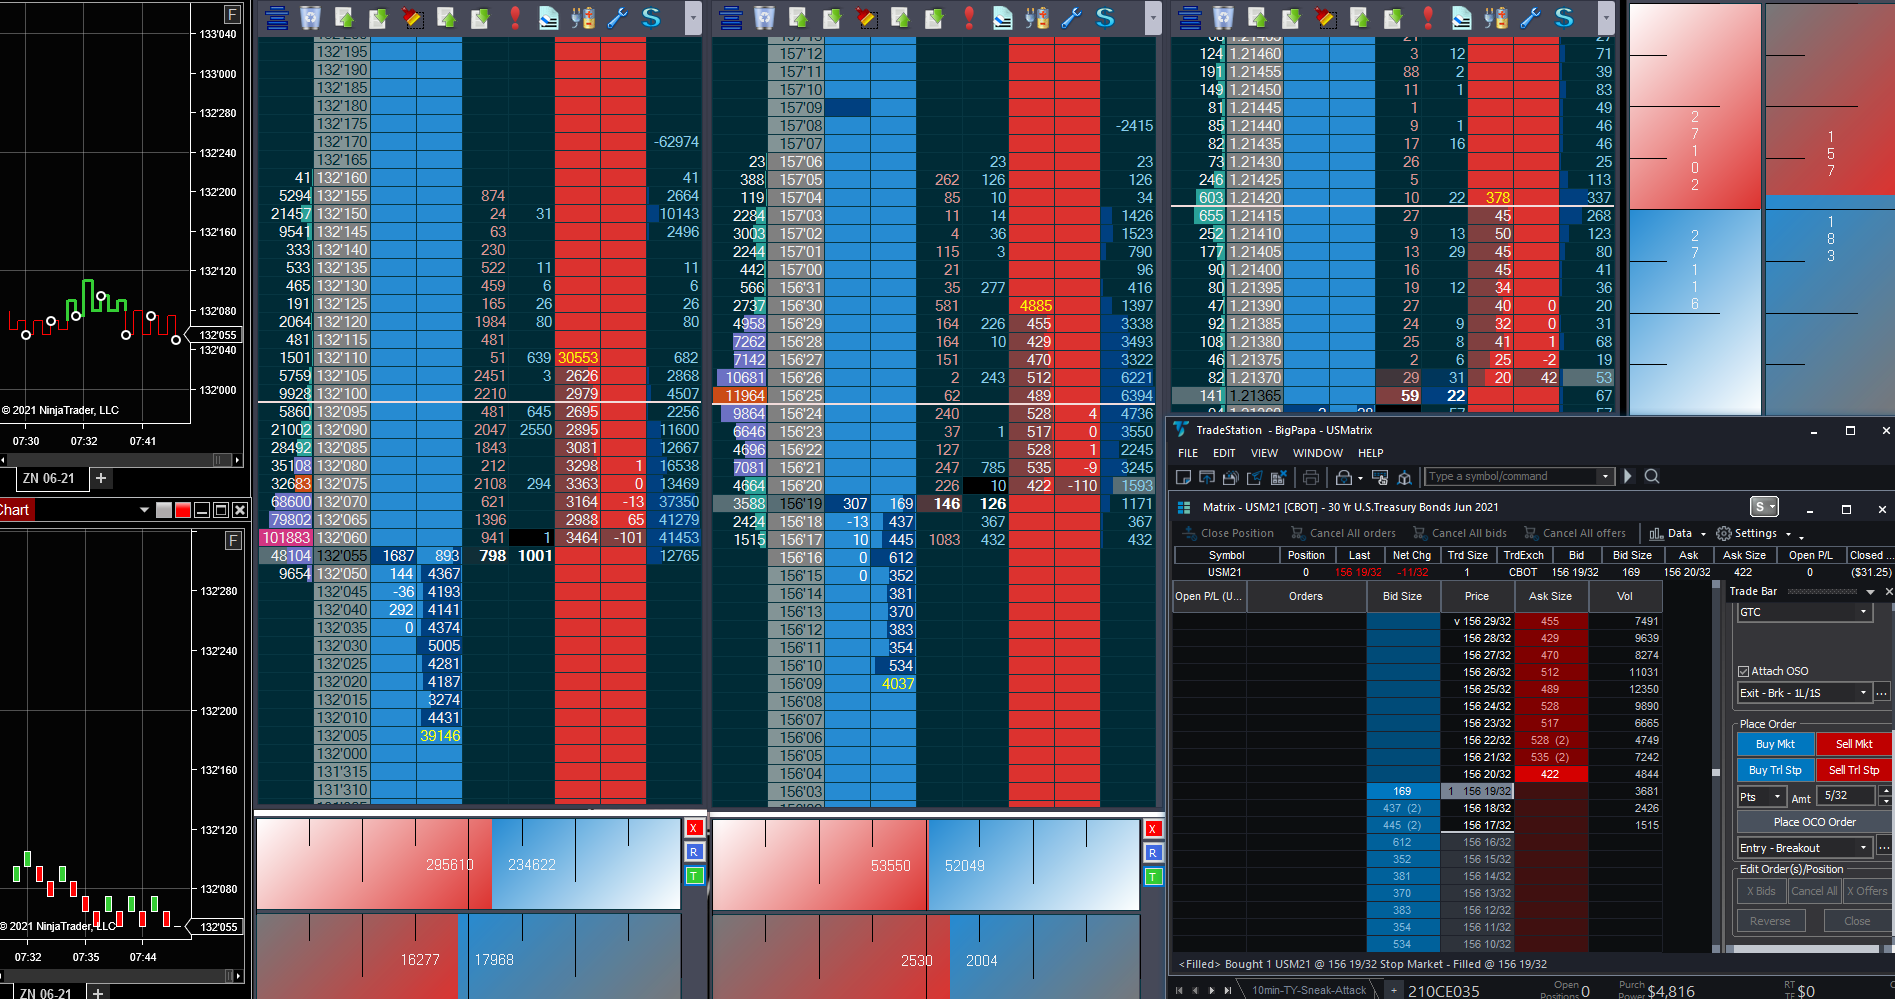Select the 10min-TY-Sneak-Attack workspace tab
Screen dimensions: 1895x999
1308,990
